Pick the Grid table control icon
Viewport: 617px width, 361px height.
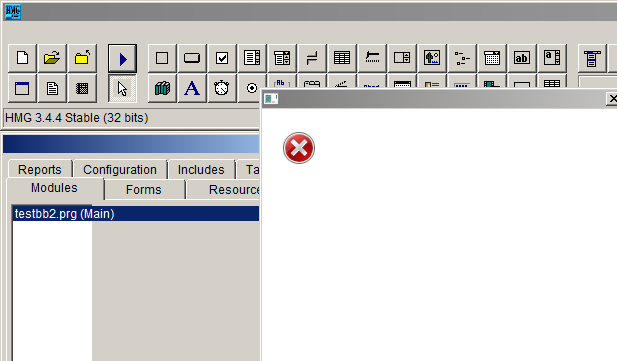click(x=342, y=58)
